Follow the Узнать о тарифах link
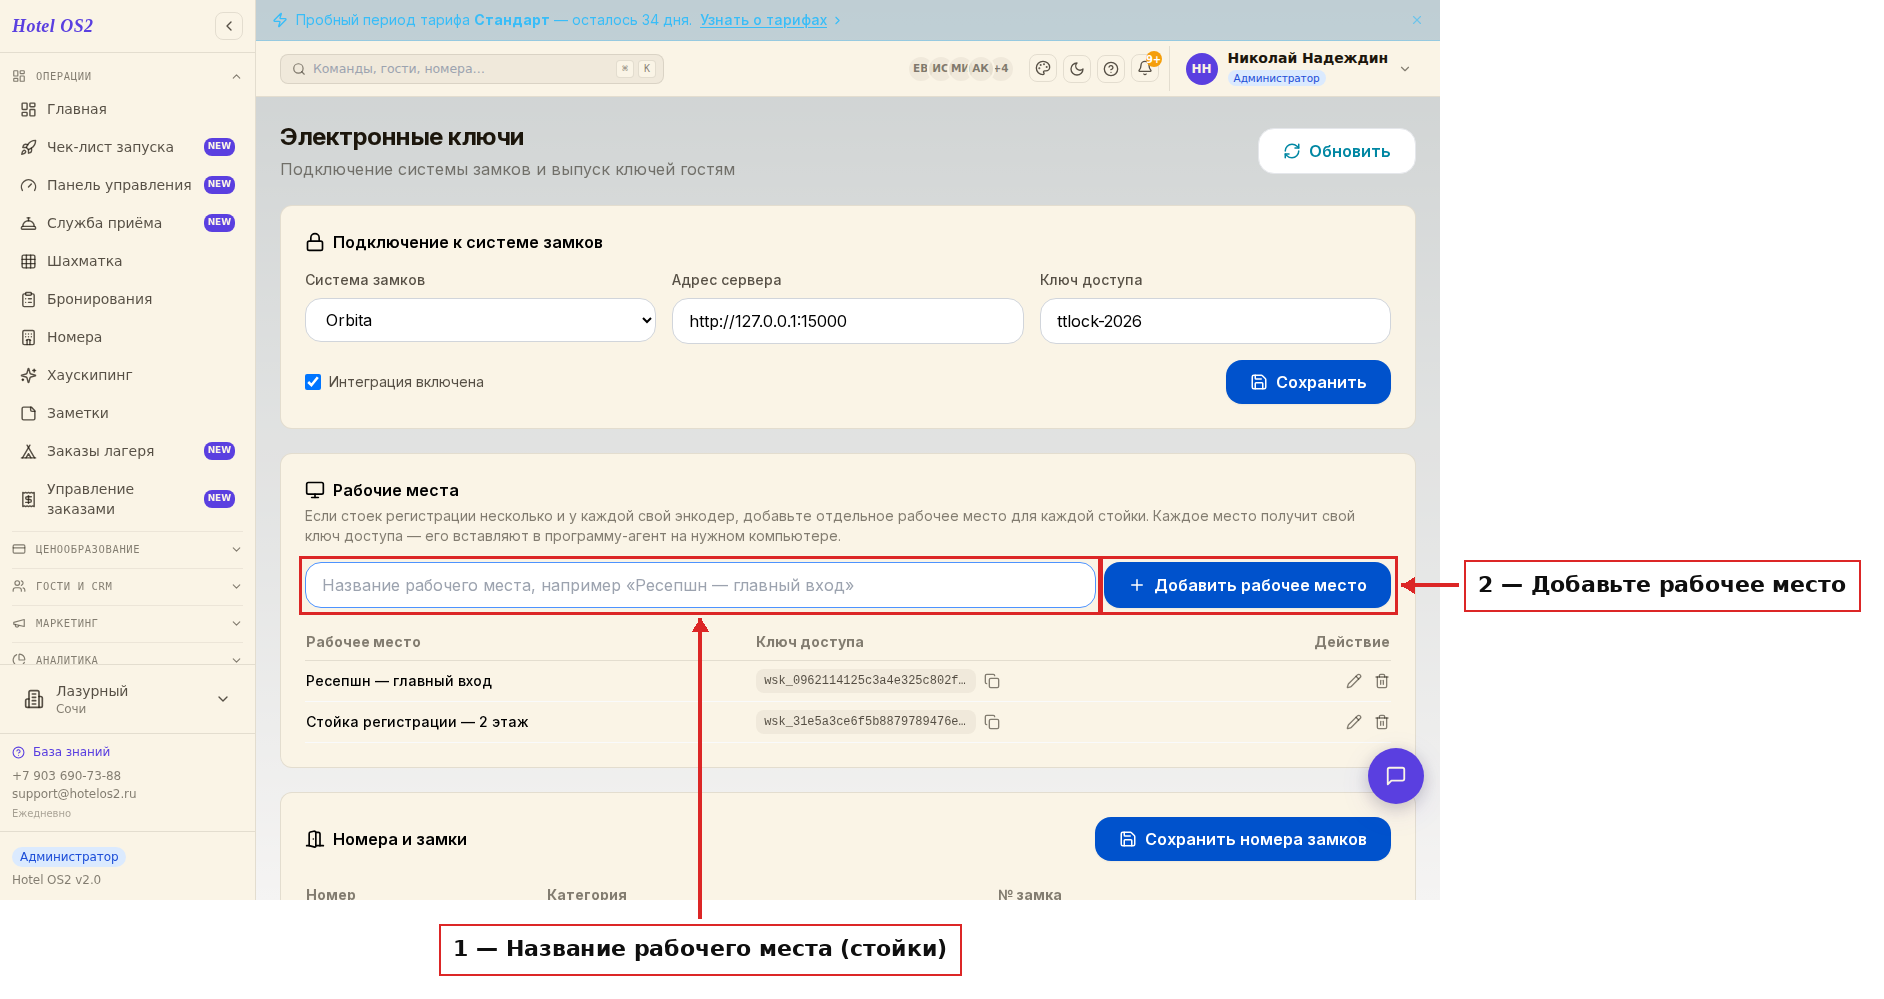This screenshot has height=999, width=1884. coord(764,20)
